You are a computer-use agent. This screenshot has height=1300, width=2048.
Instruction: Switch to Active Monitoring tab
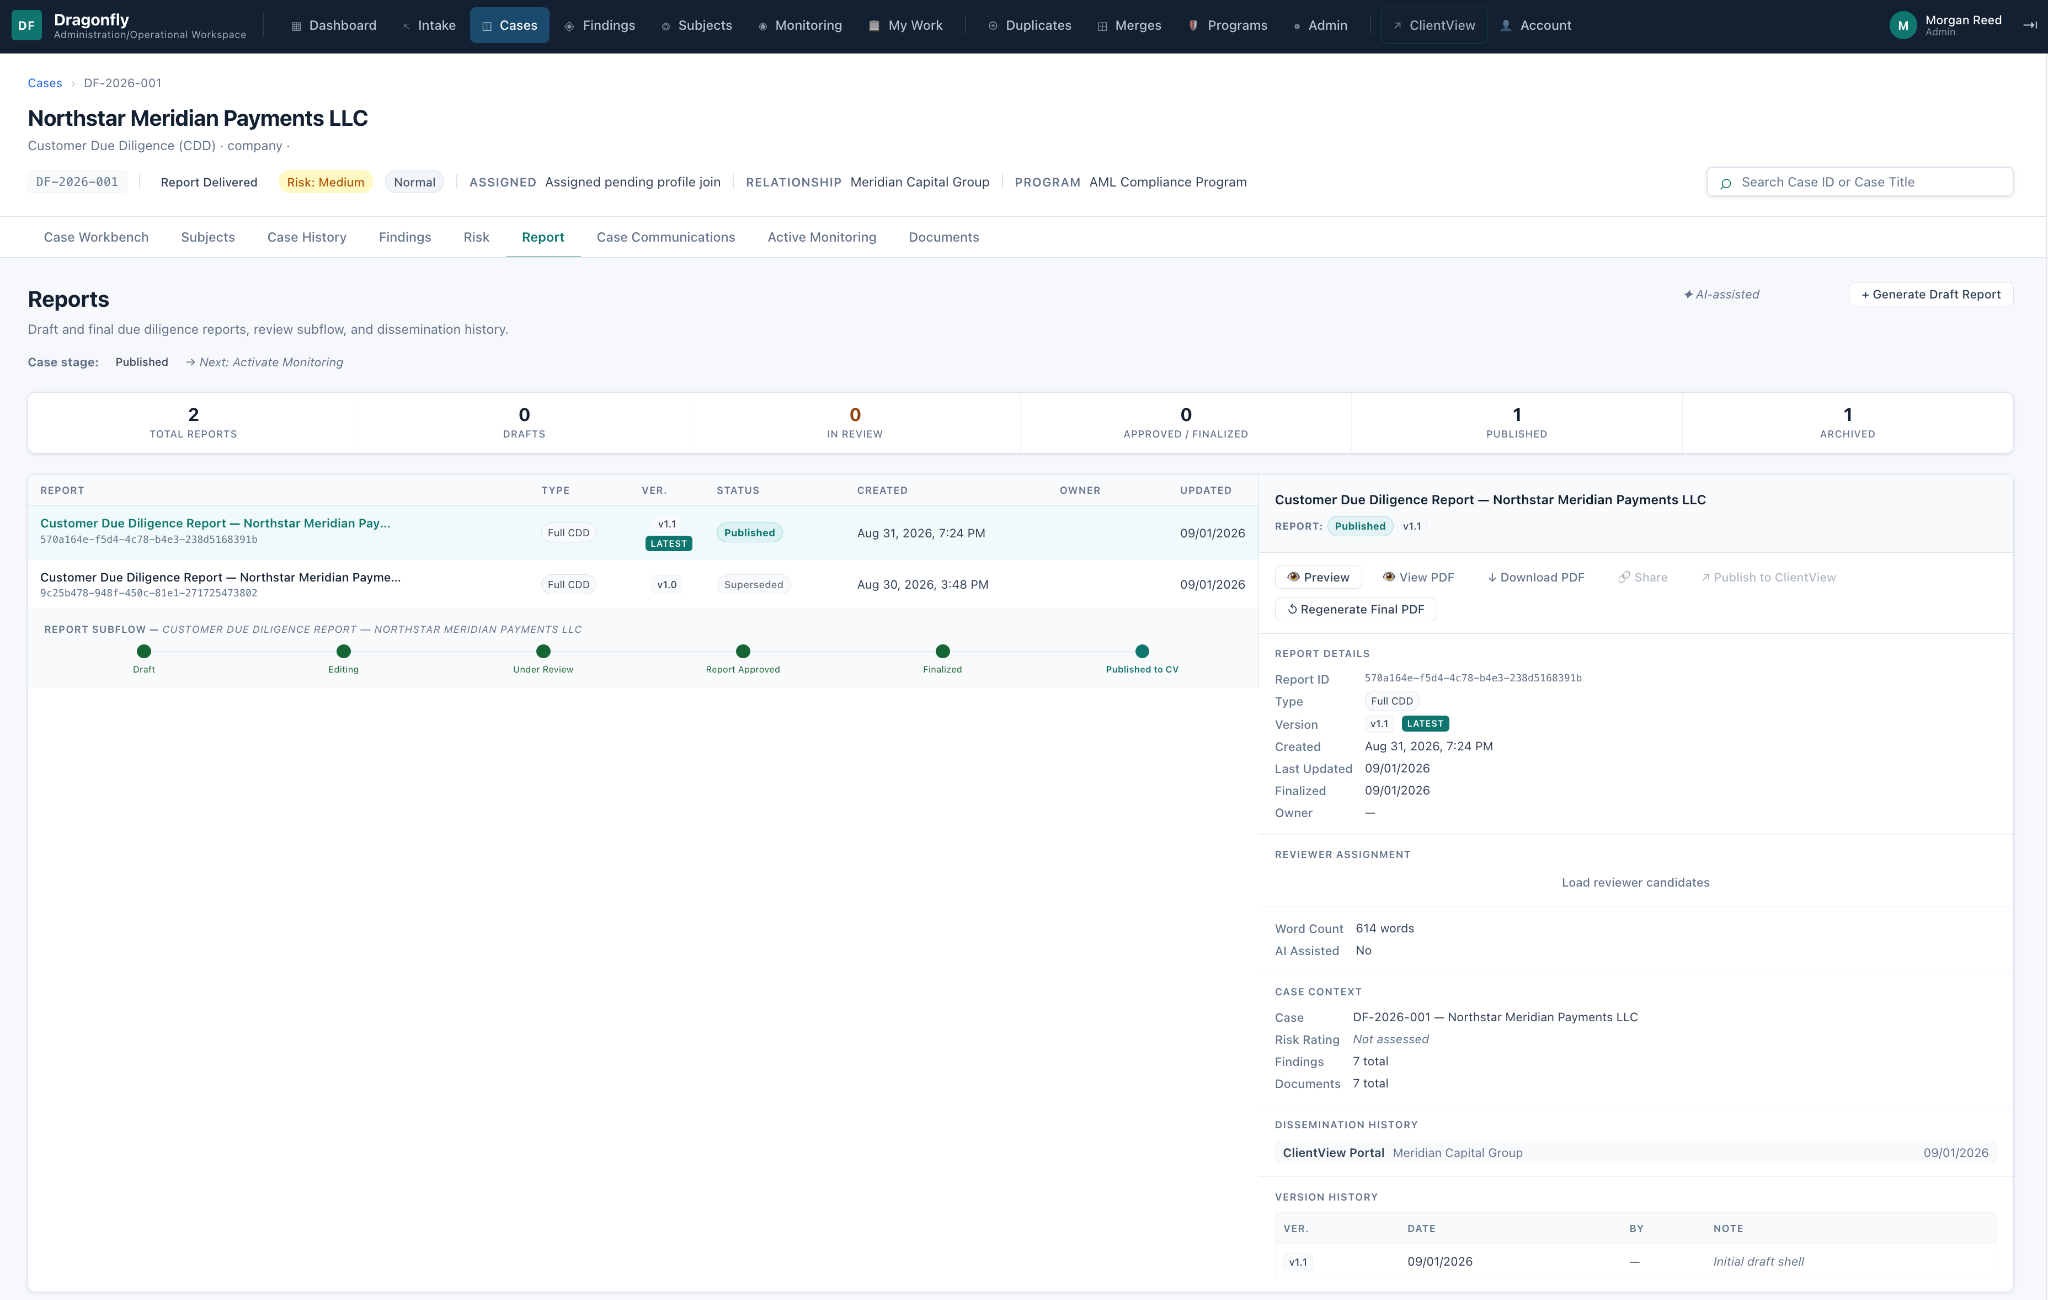pyautogui.click(x=822, y=237)
